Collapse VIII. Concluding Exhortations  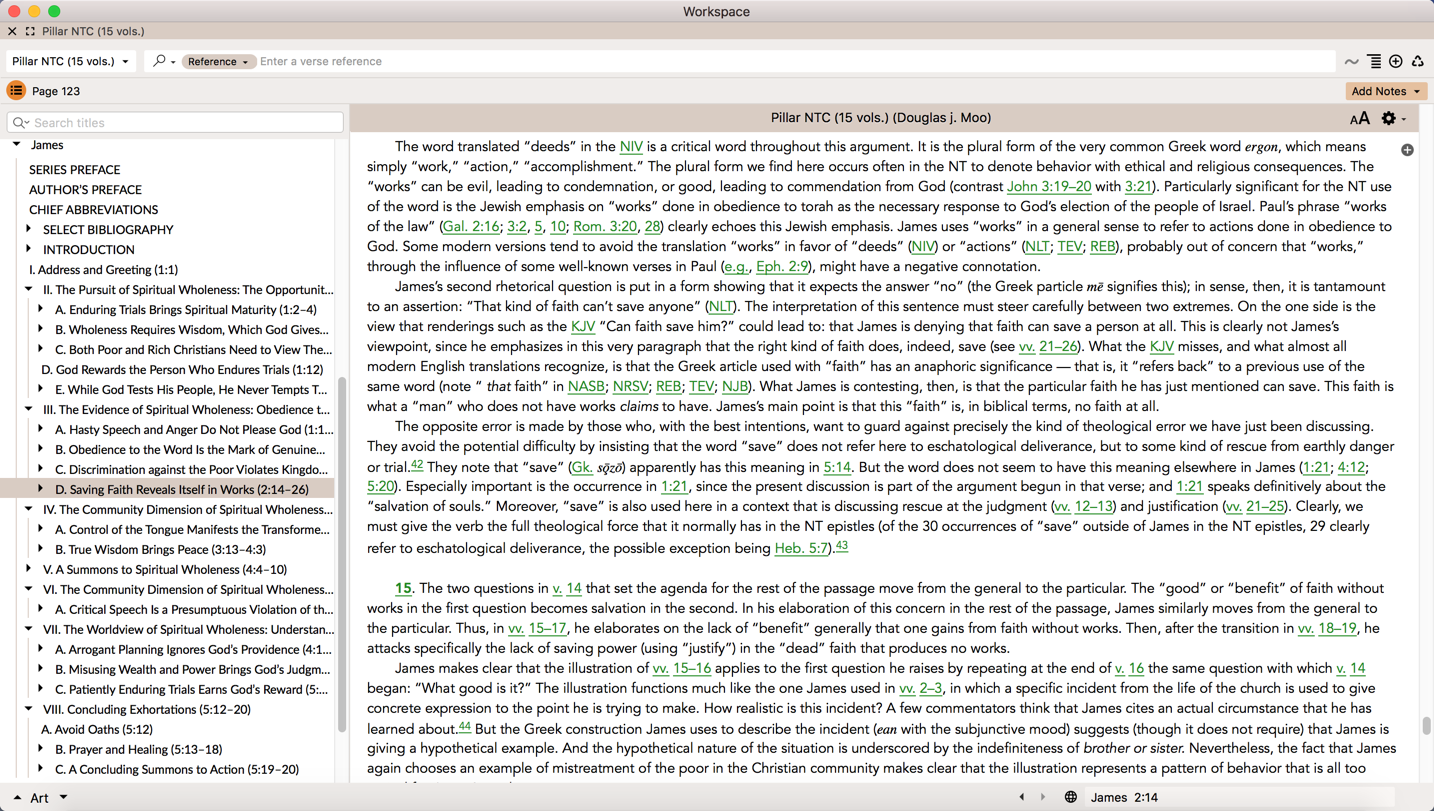point(29,709)
